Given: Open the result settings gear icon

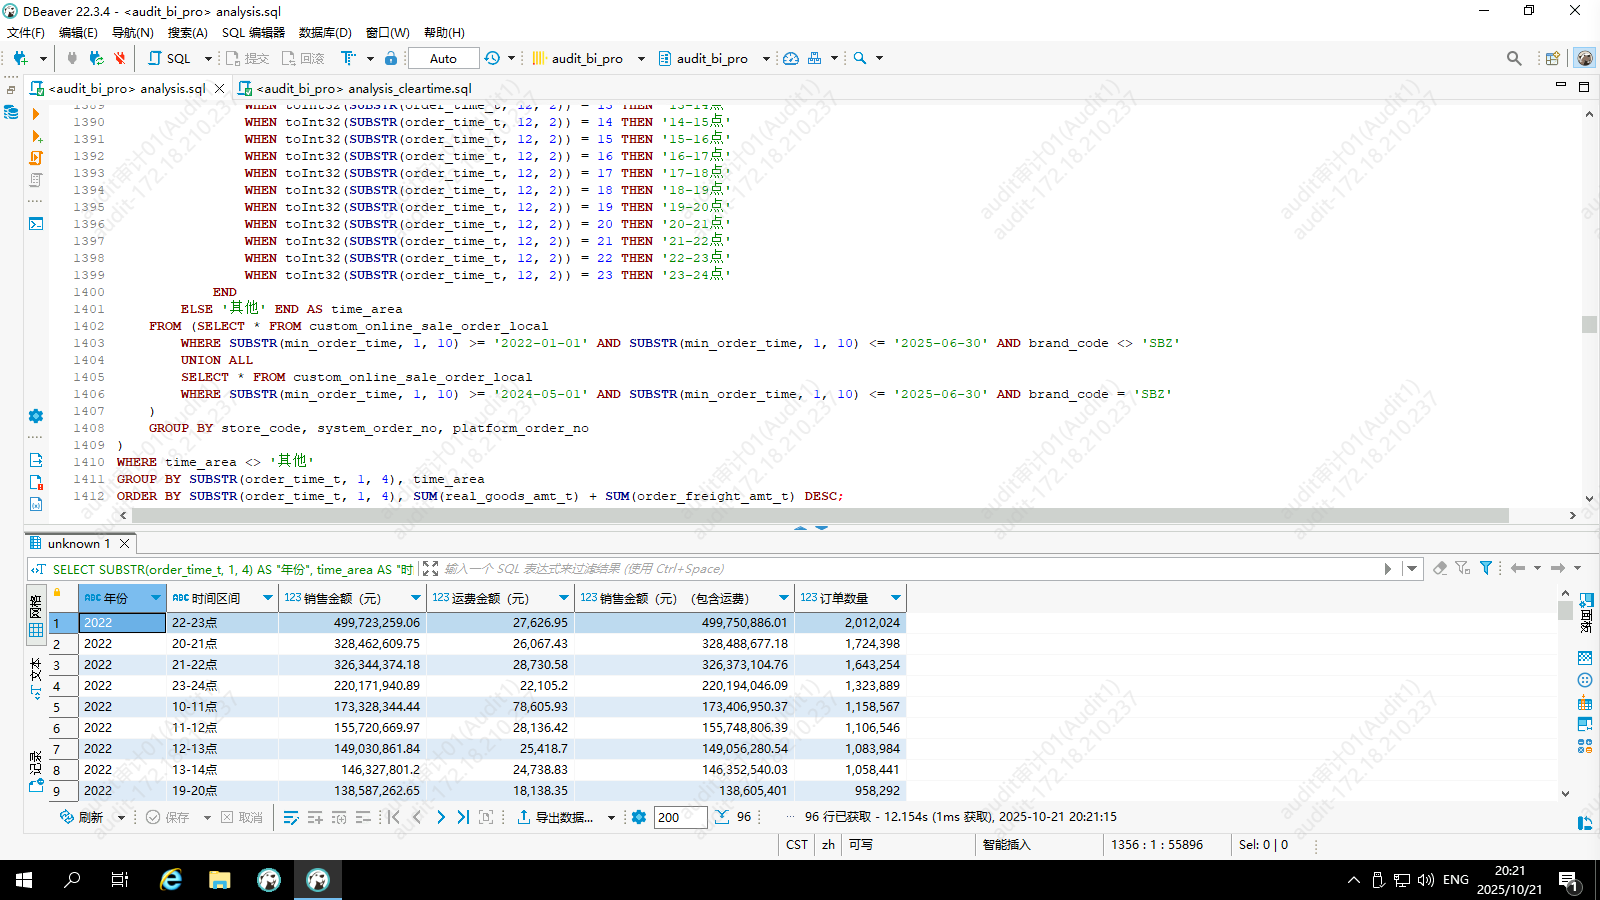Looking at the screenshot, I should tap(639, 817).
